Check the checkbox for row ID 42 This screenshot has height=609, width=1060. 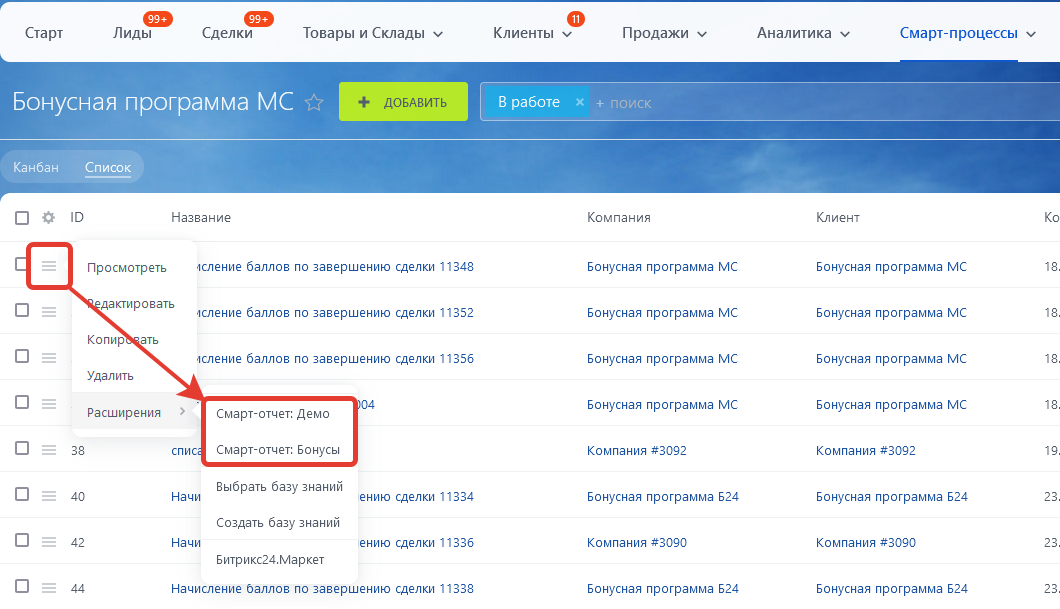point(22,541)
